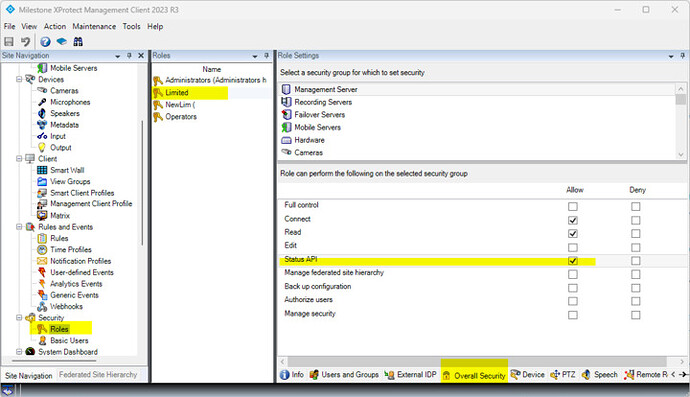
Task: Uncheck Allow for Connect
Action: coord(573,220)
